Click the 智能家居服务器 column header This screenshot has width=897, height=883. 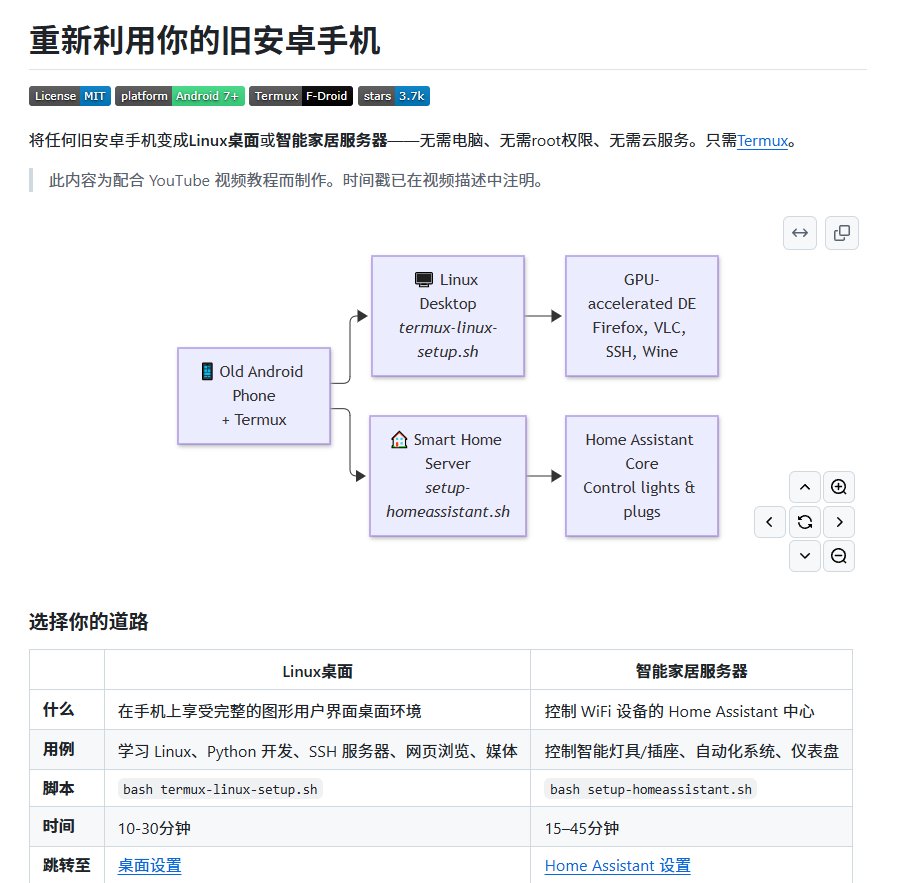[x=691, y=671]
